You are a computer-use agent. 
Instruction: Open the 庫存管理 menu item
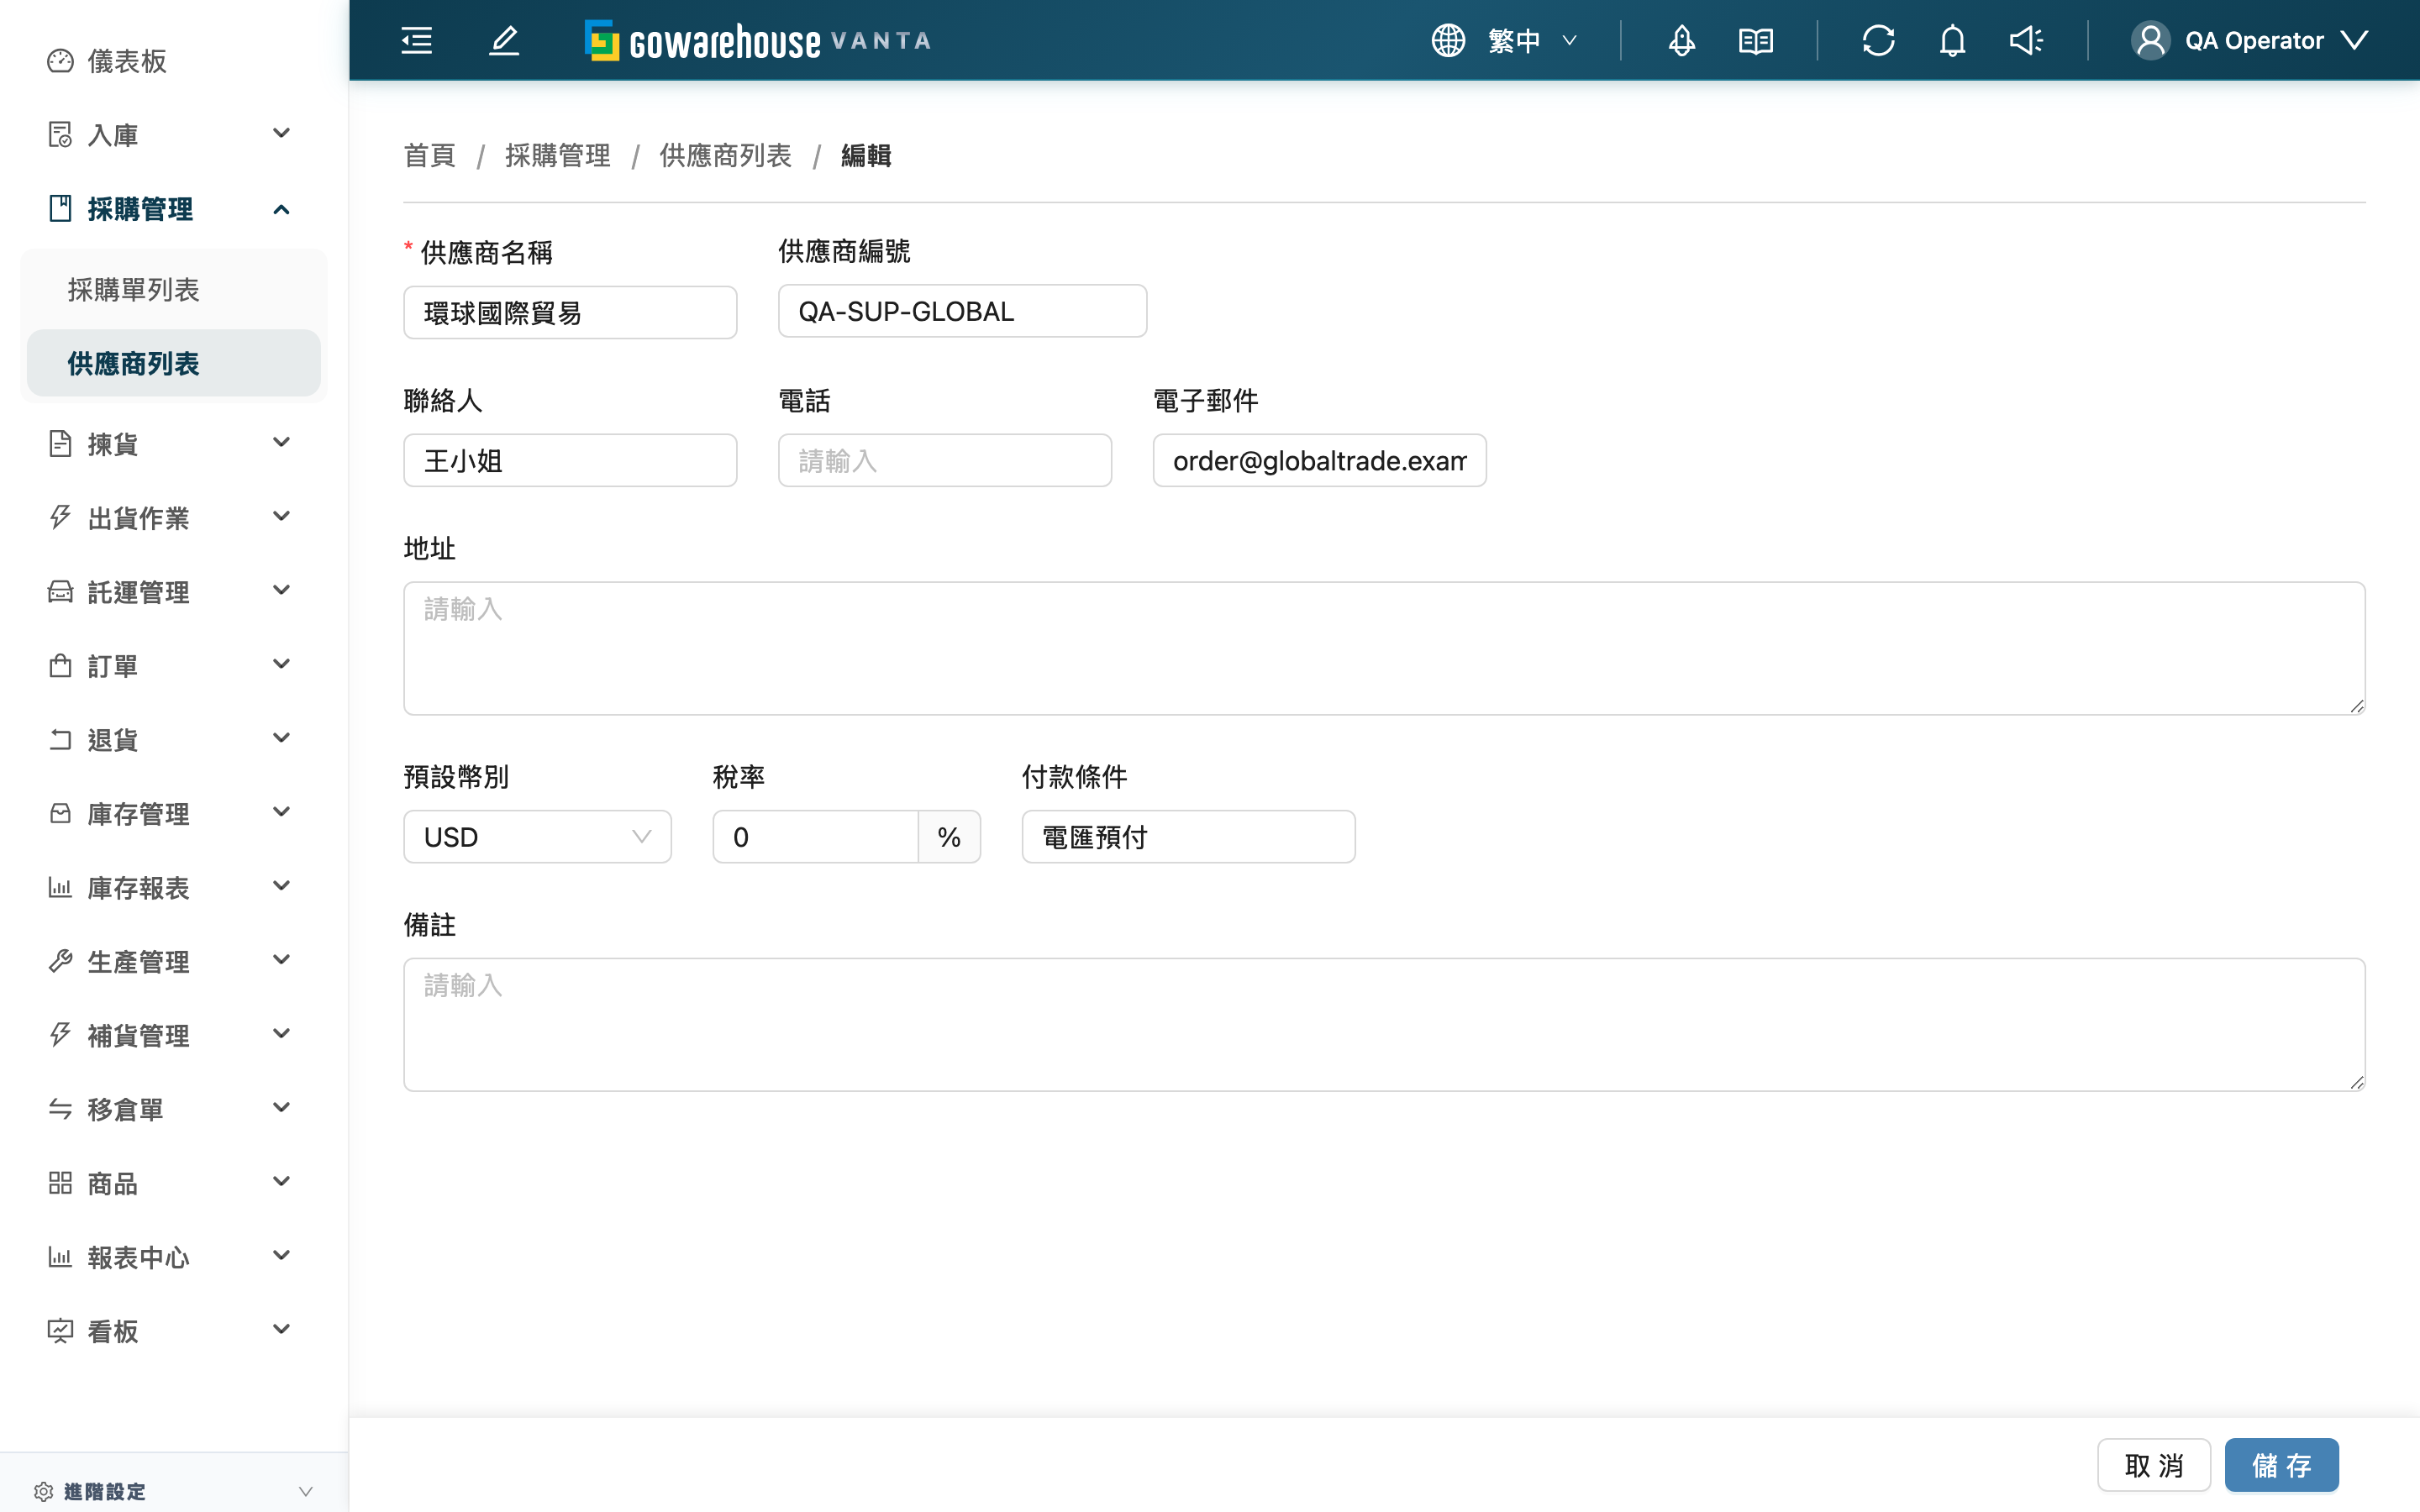point(174,813)
